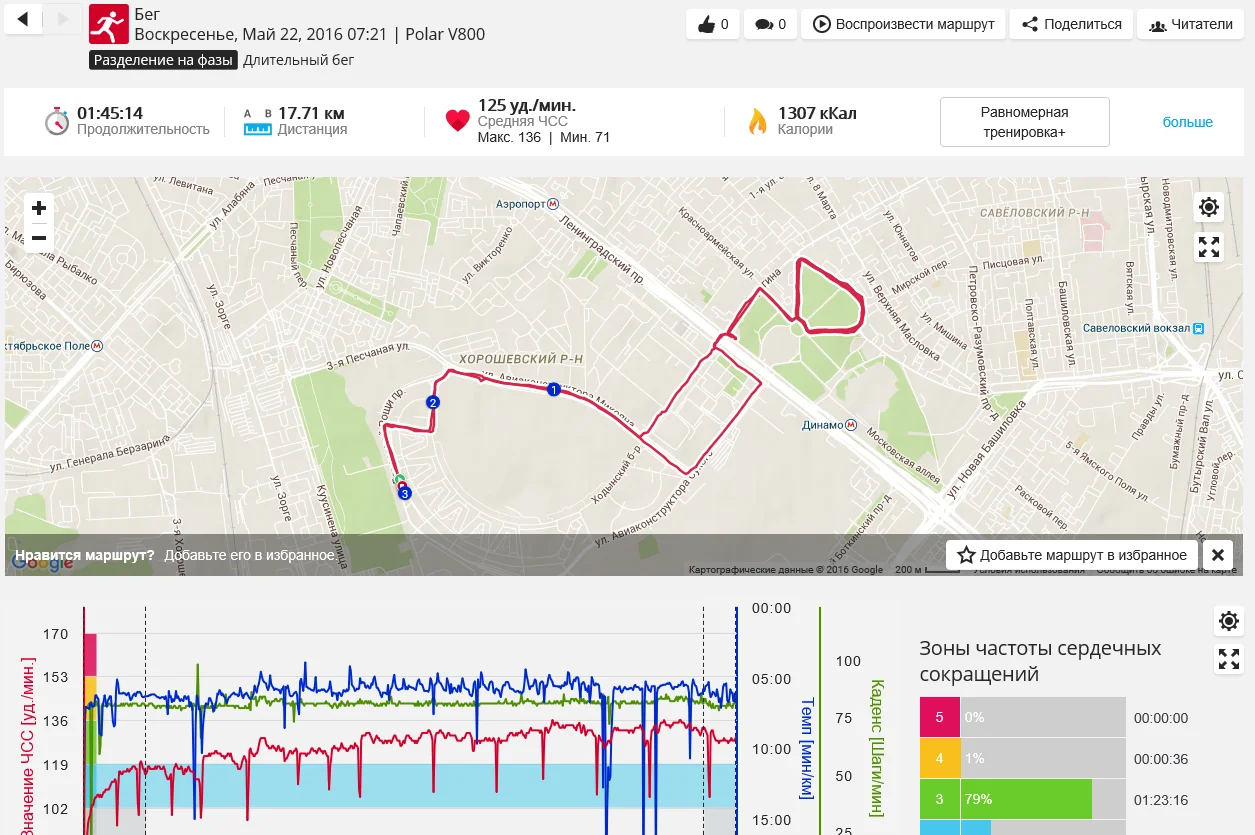Open map settings gear icon

pos(1209,207)
